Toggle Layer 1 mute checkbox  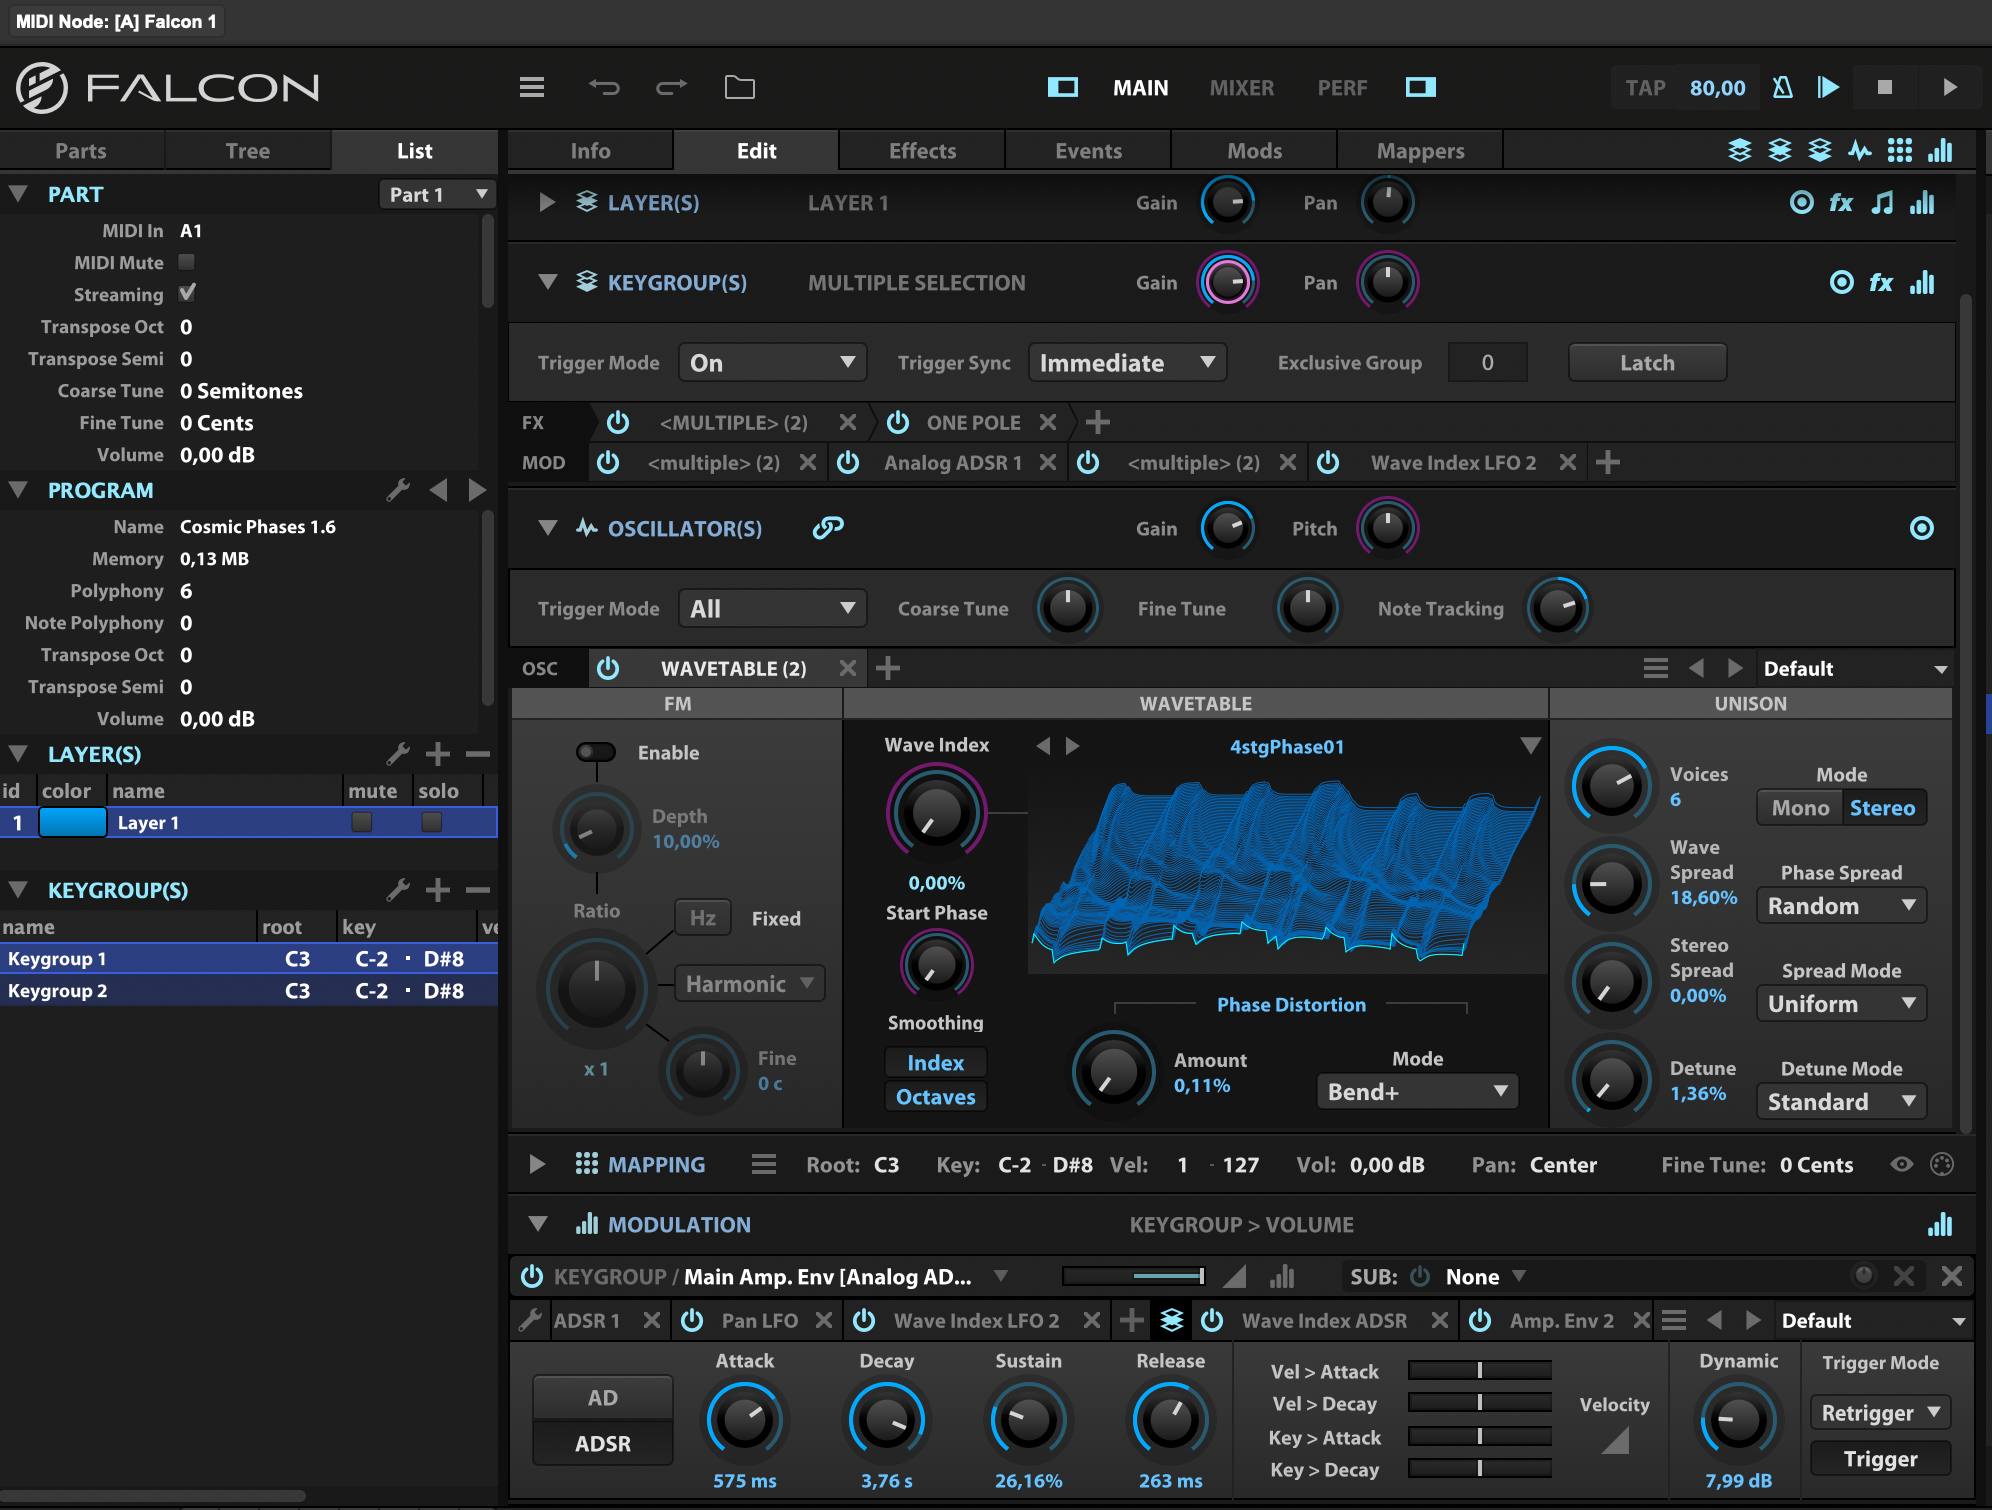pos(362,822)
